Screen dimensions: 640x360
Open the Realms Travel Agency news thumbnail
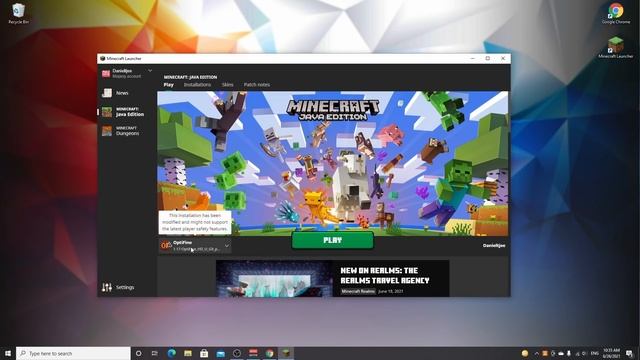[x=274, y=278]
